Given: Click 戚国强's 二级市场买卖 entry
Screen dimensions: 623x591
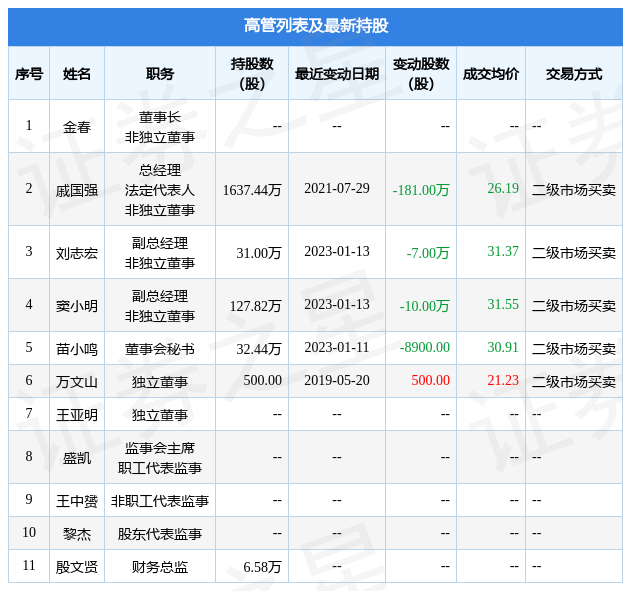Looking at the screenshot, I should tap(574, 190).
